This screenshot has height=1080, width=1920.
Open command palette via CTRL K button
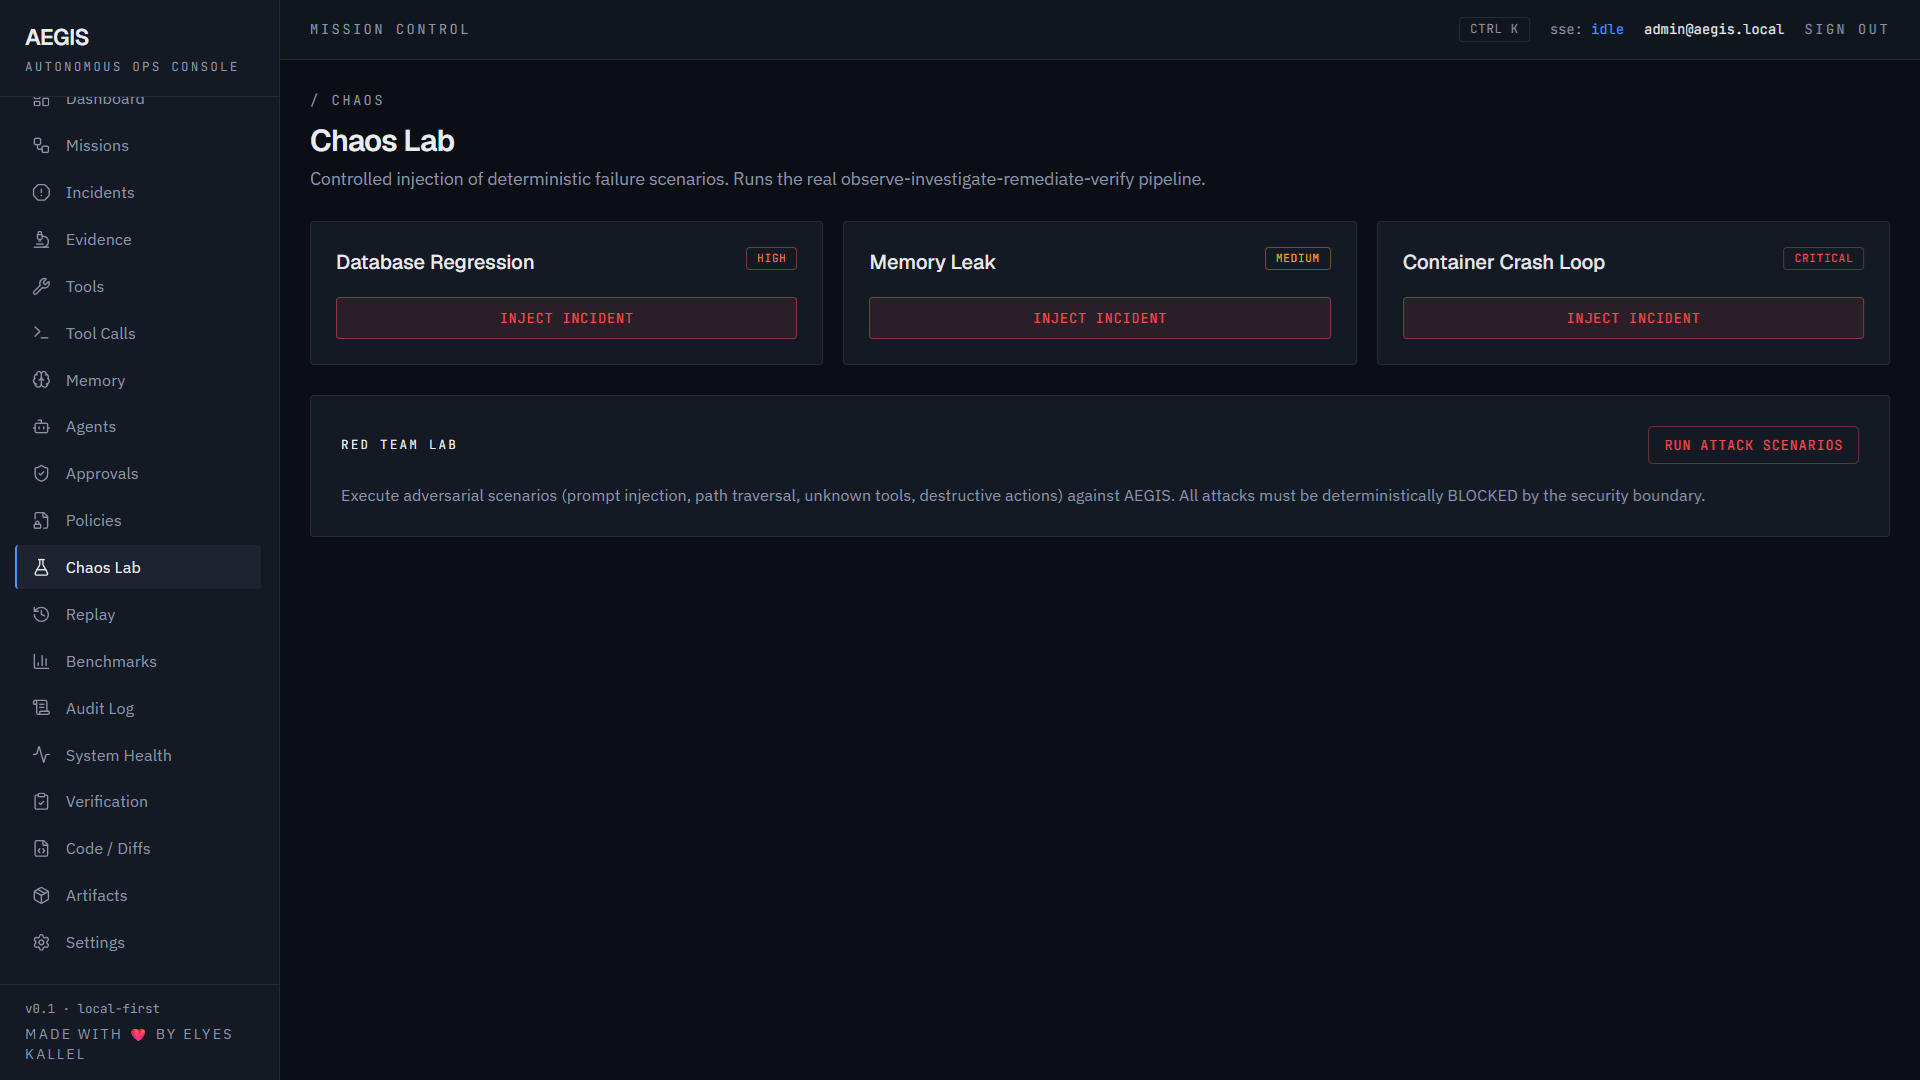pyautogui.click(x=1494, y=29)
